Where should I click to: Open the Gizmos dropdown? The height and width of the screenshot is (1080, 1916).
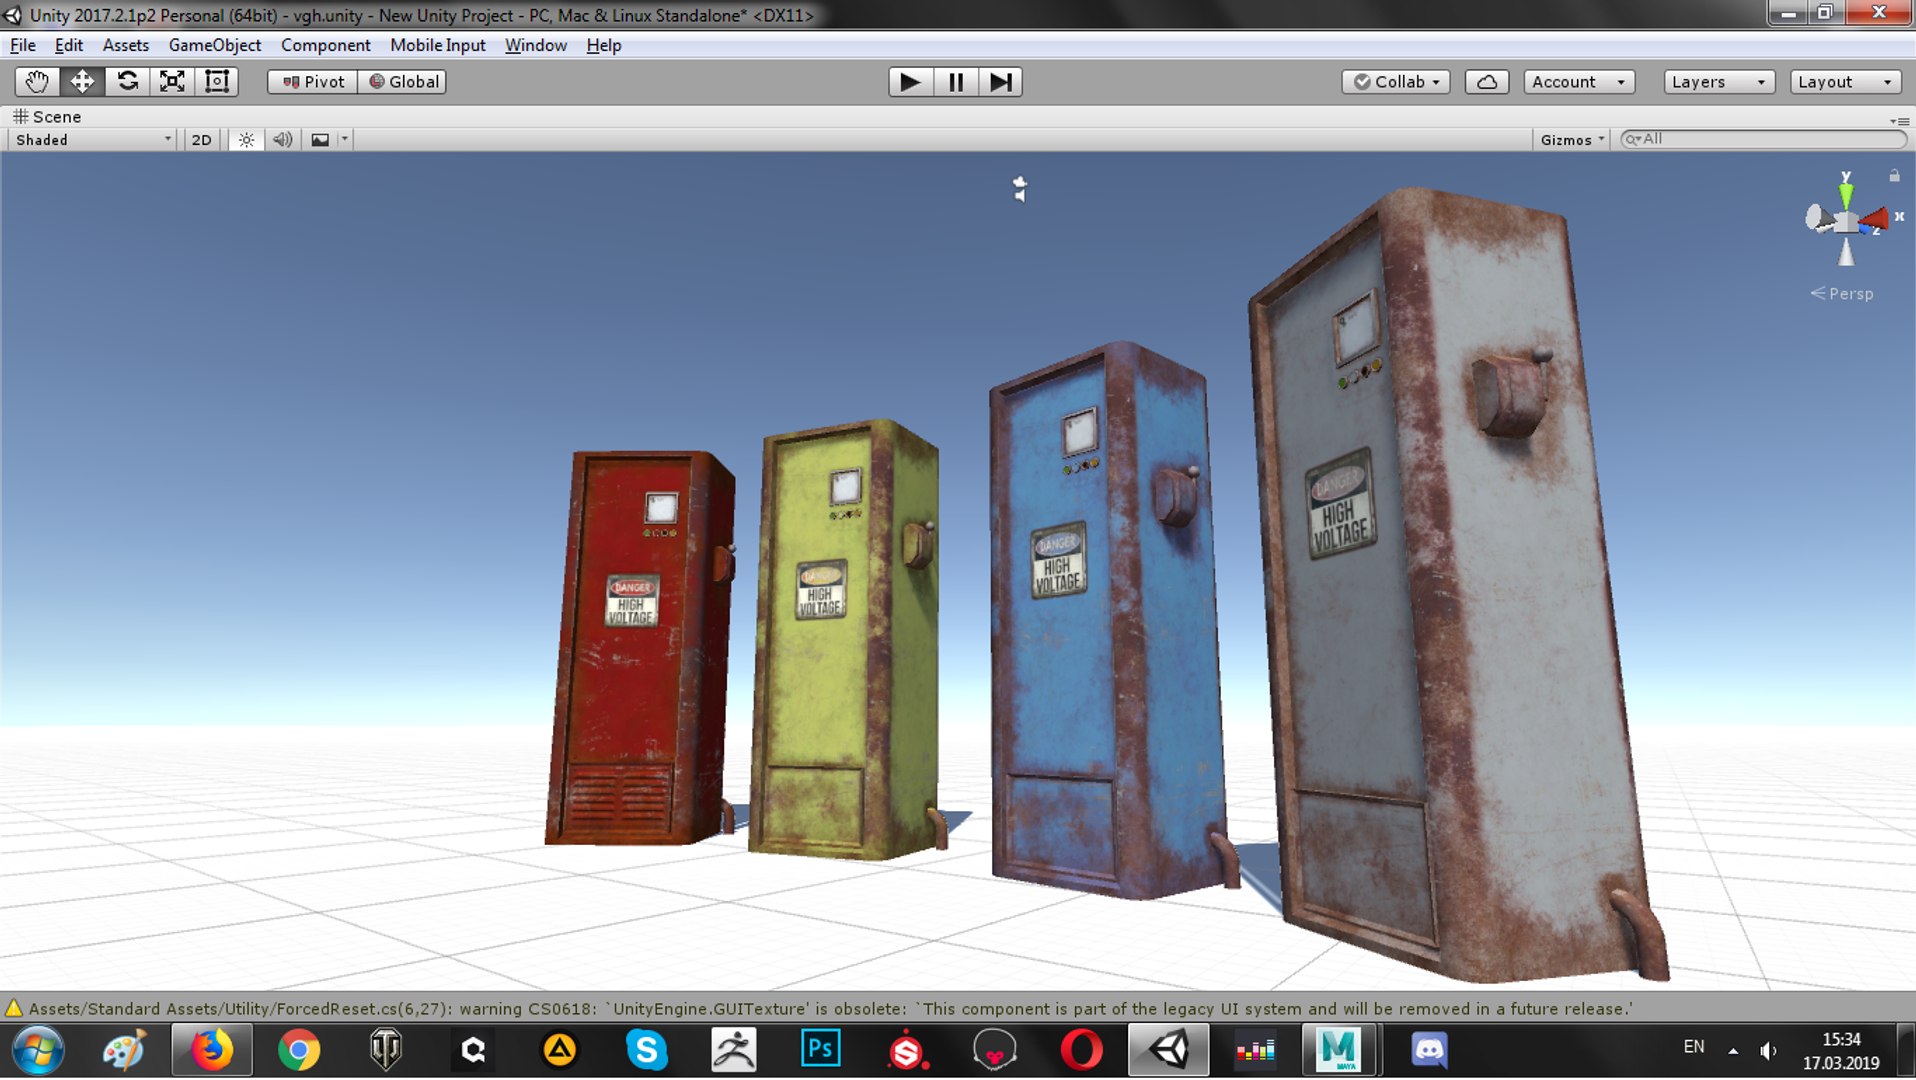[x=1571, y=140]
